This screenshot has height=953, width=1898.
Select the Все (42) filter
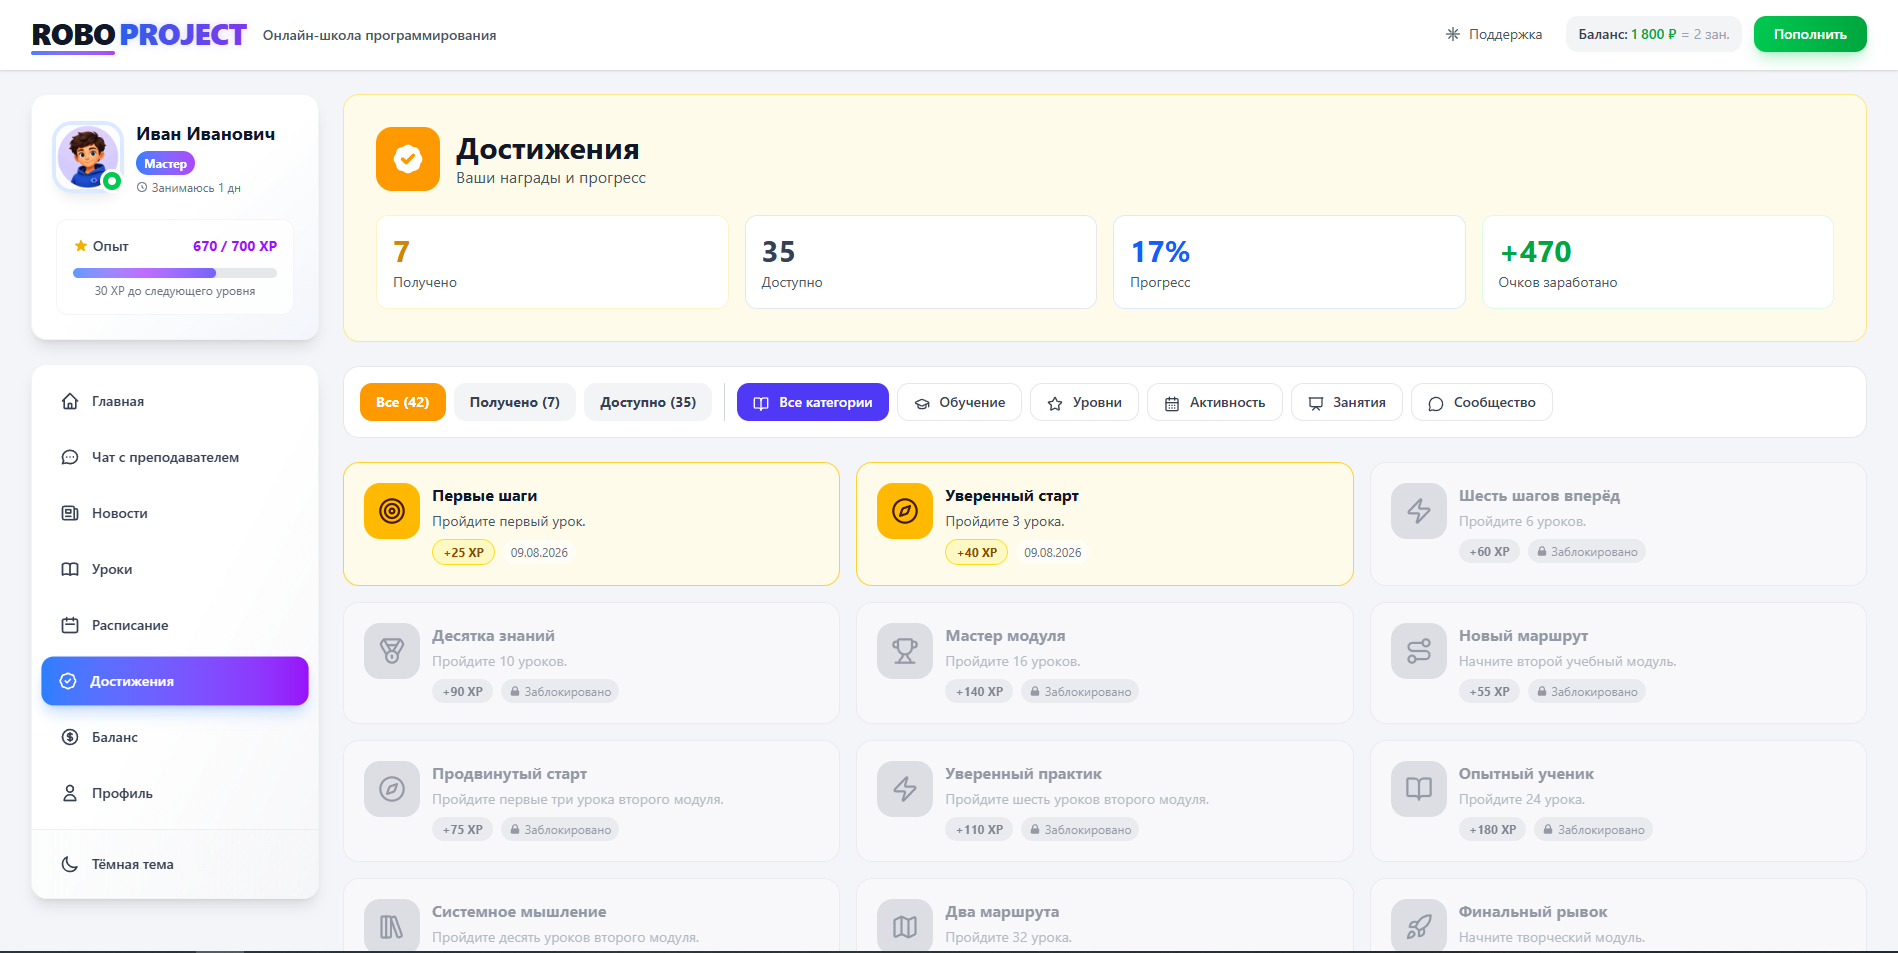(403, 402)
